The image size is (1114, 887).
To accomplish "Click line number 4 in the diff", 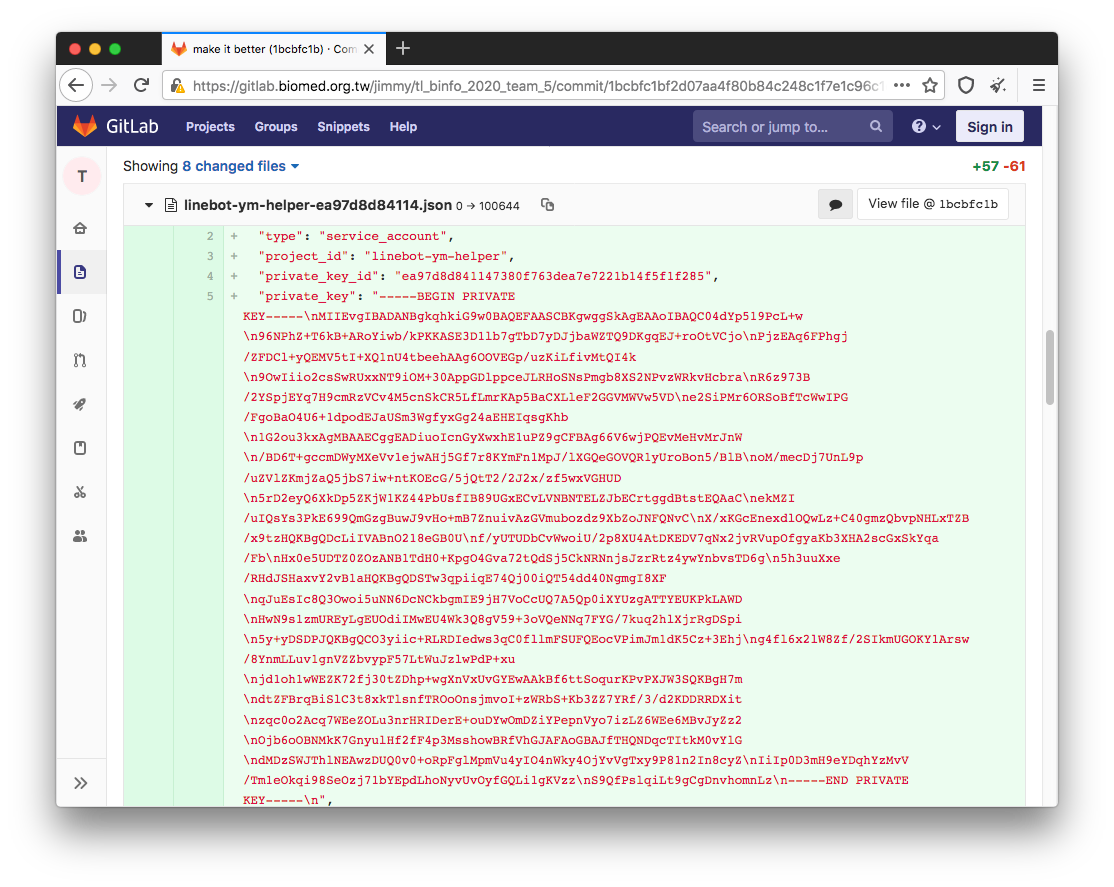I will [210, 276].
